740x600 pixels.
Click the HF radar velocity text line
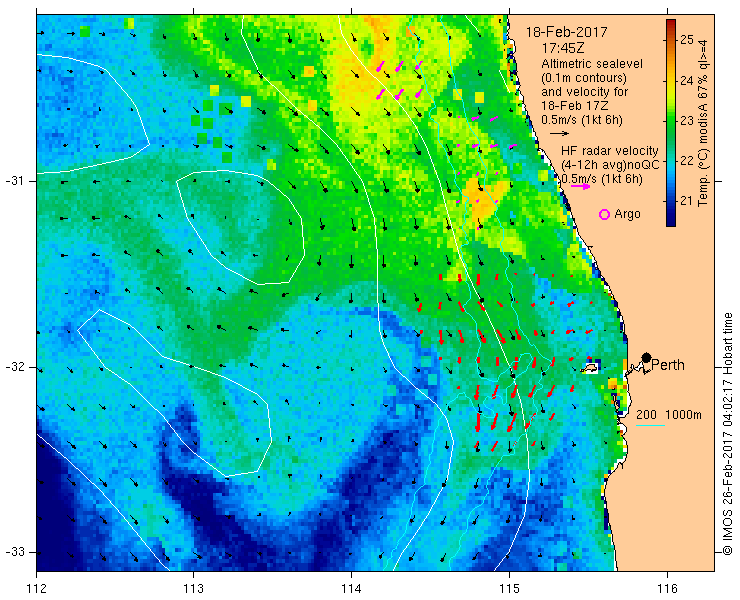point(609,151)
